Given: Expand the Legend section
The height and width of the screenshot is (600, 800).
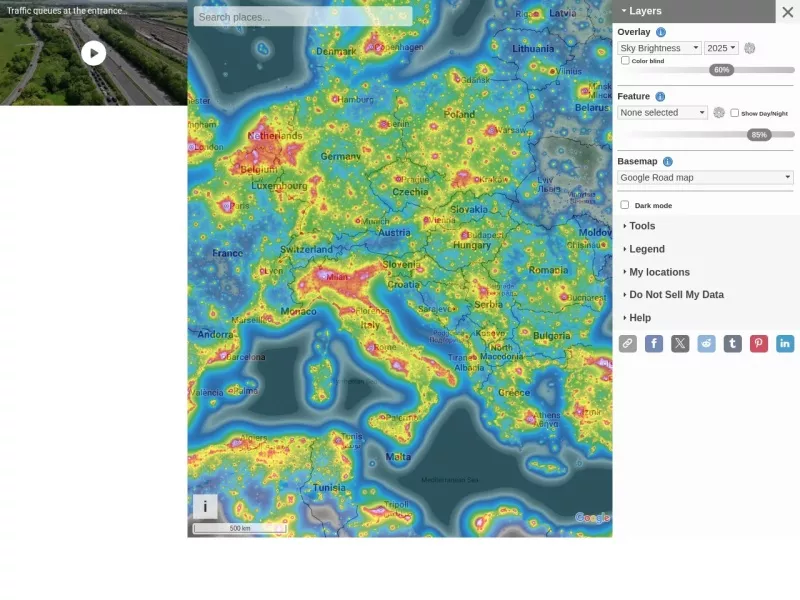Looking at the screenshot, I should tap(646, 249).
